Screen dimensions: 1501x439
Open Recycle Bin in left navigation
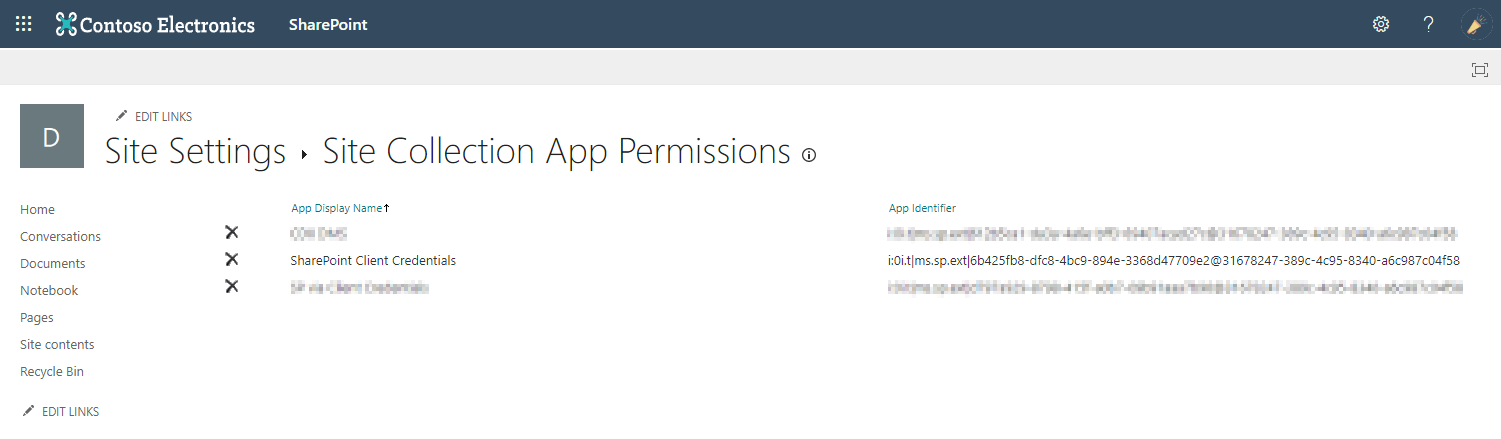pos(52,372)
